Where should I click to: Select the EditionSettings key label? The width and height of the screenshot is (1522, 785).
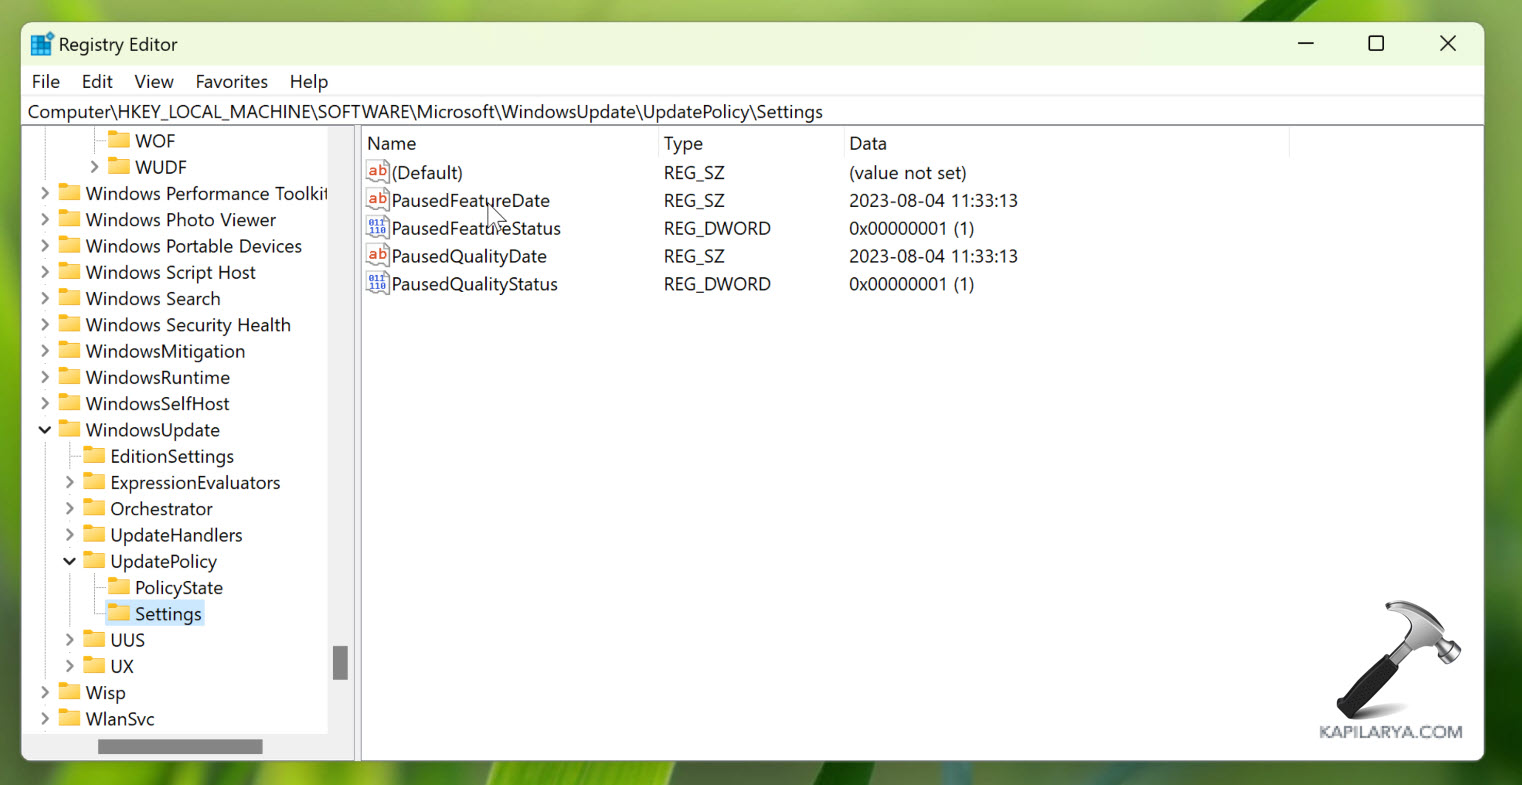point(172,456)
